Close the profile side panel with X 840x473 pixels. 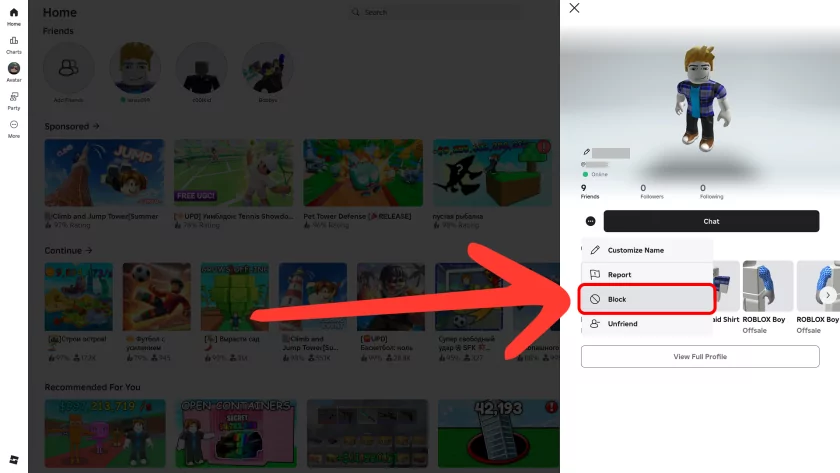tap(574, 8)
